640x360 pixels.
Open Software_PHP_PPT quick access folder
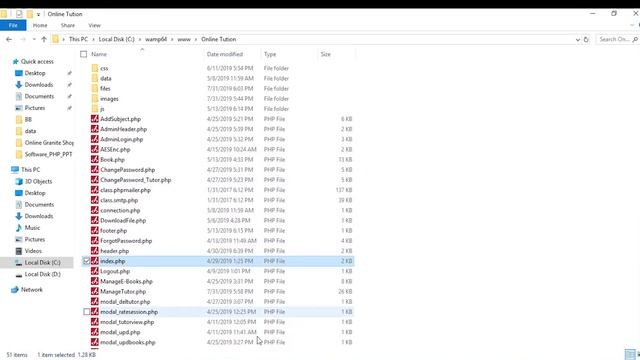click(48, 154)
